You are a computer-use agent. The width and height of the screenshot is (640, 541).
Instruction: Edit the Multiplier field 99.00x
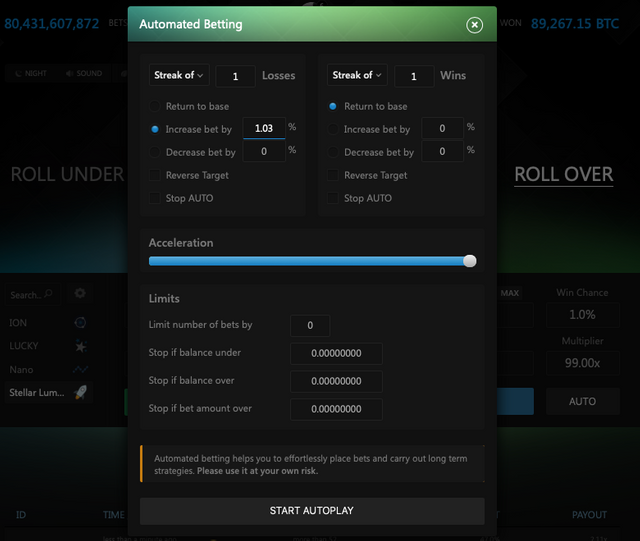pos(582,363)
